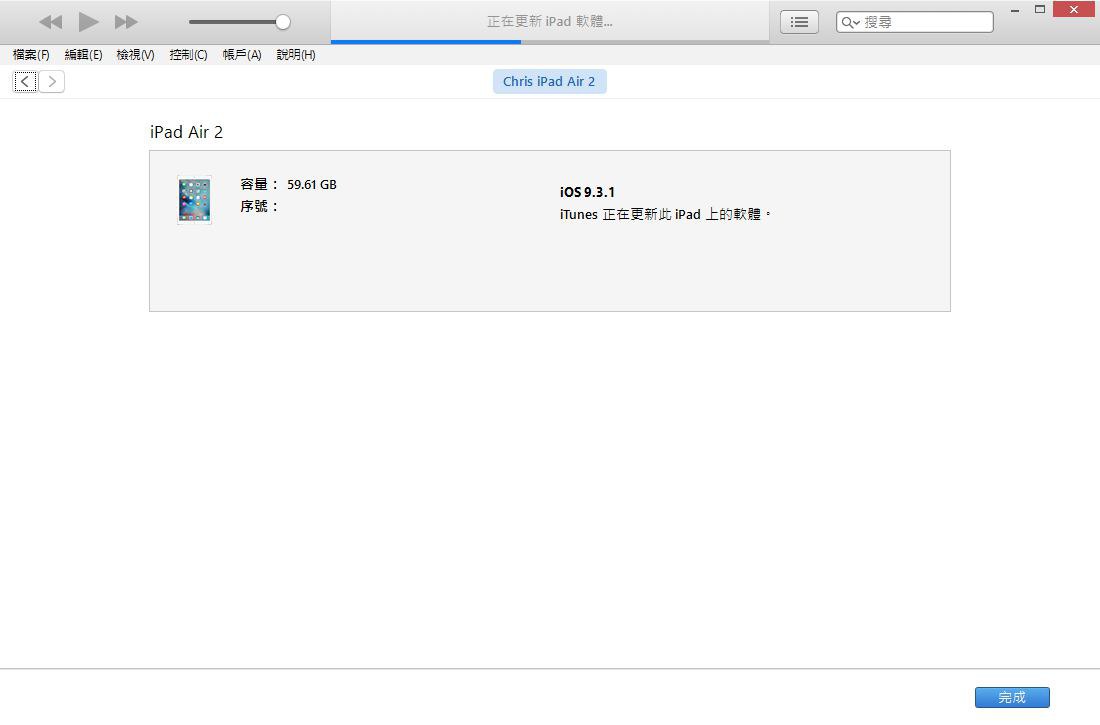This screenshot has width=1100, height=725.
Task: Open the 帳戶(A) menu
Action: [x=241, y=55]
